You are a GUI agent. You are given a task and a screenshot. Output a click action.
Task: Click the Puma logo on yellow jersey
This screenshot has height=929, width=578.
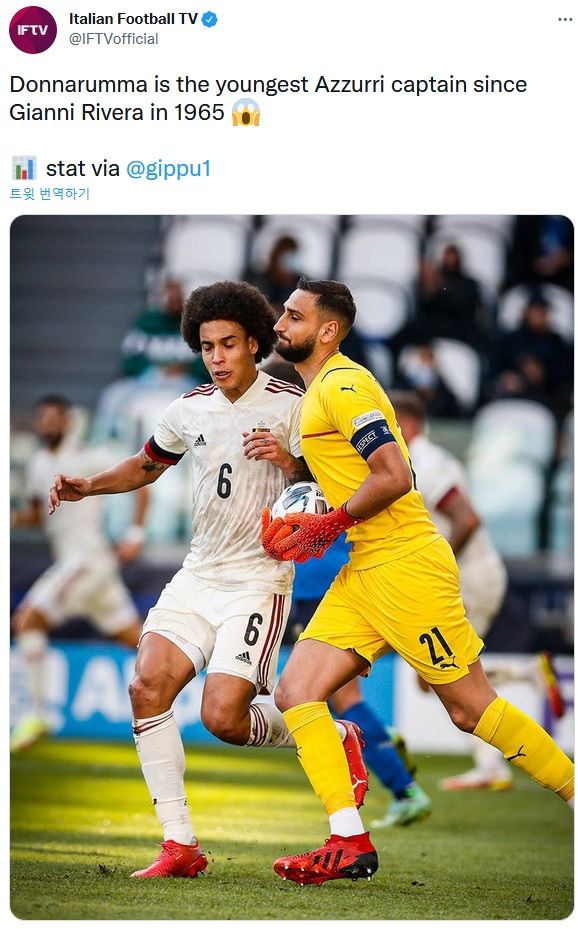(x=348, y=389)
